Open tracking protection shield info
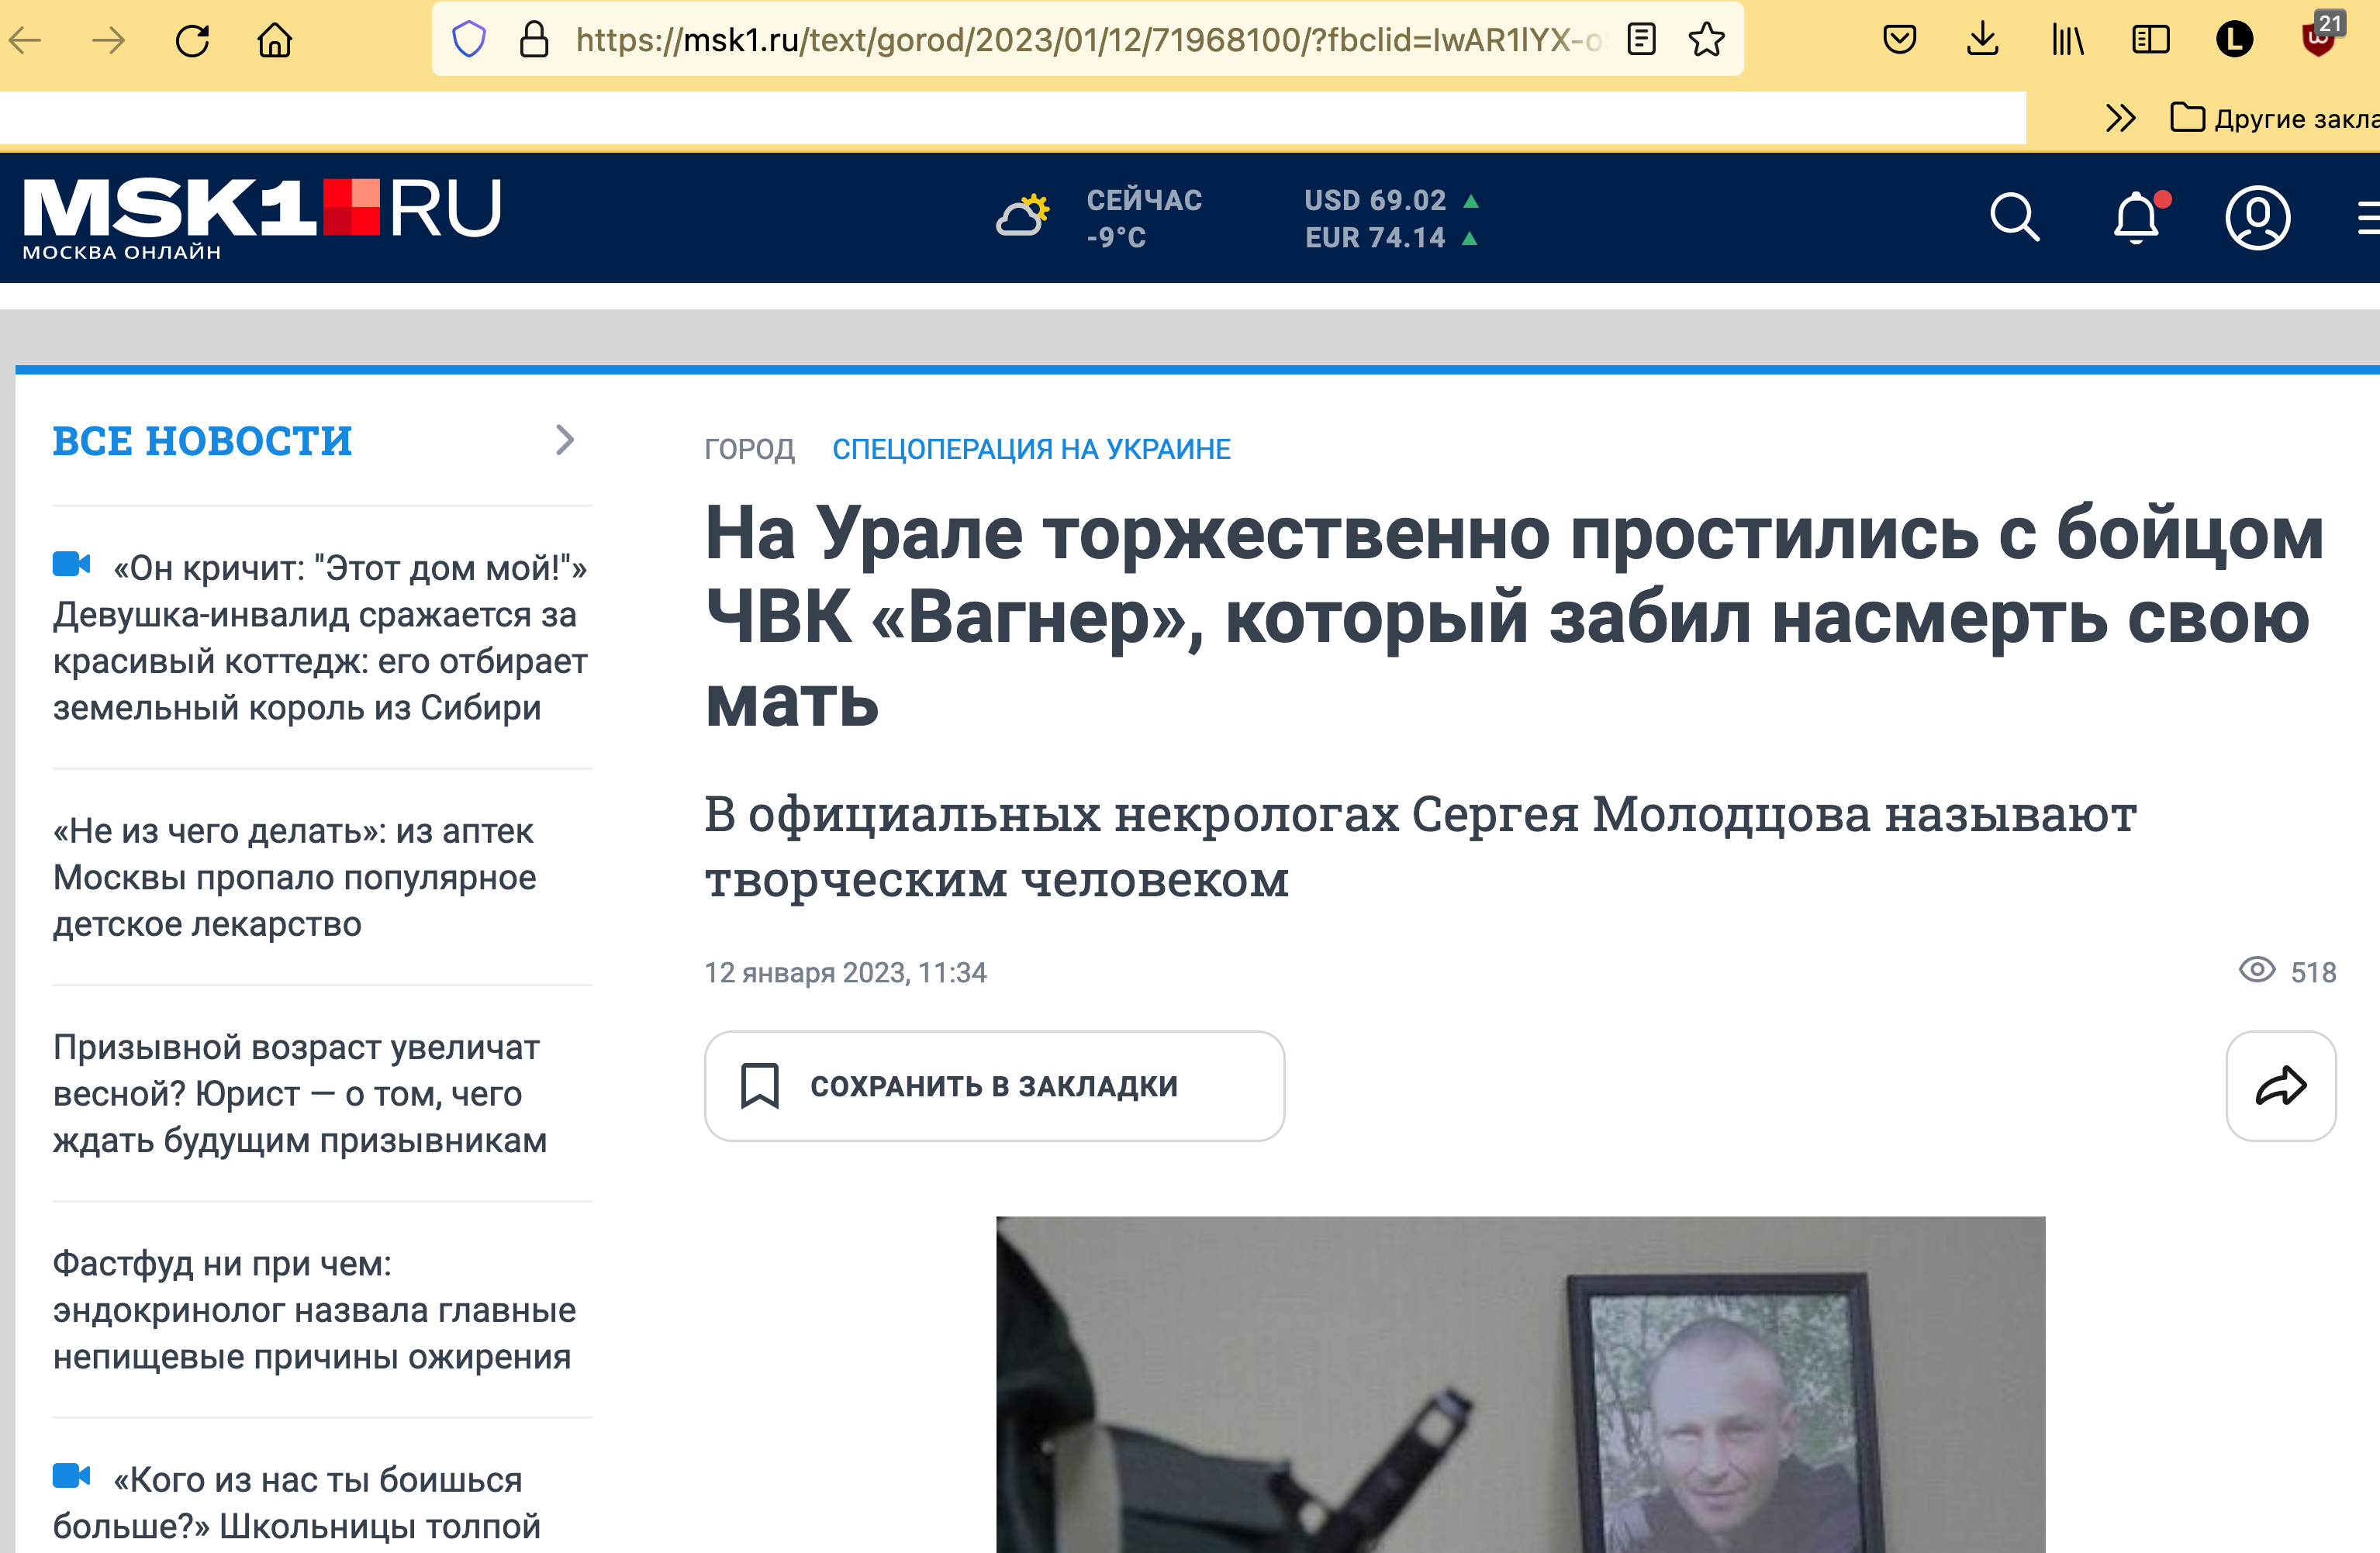Viewport: 2380px width, 1553px height. click(x=469, y=40)
